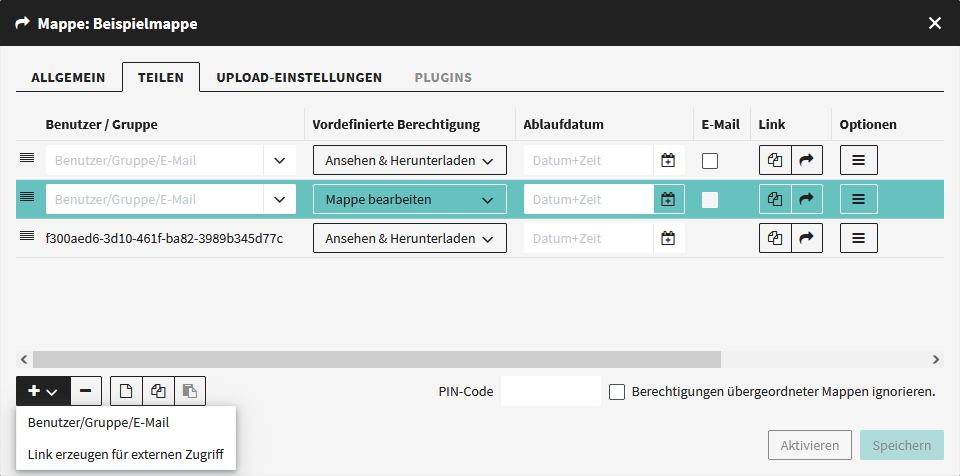The width and height of the screenshot is (960, 476).
Task: Click the left scroll arrow of horizontal scrollbar
Action: click(x=24, y=360)
